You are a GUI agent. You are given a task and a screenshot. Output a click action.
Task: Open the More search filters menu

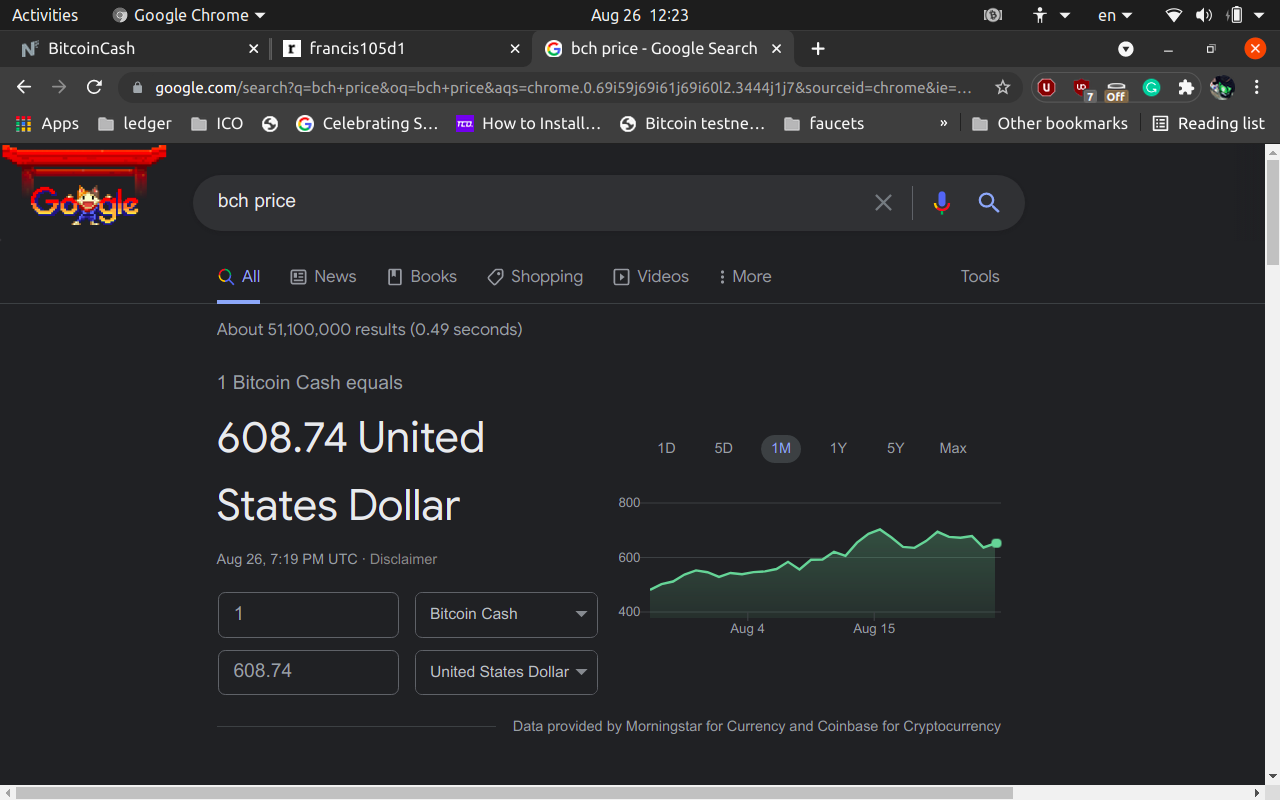coord(745,277)
